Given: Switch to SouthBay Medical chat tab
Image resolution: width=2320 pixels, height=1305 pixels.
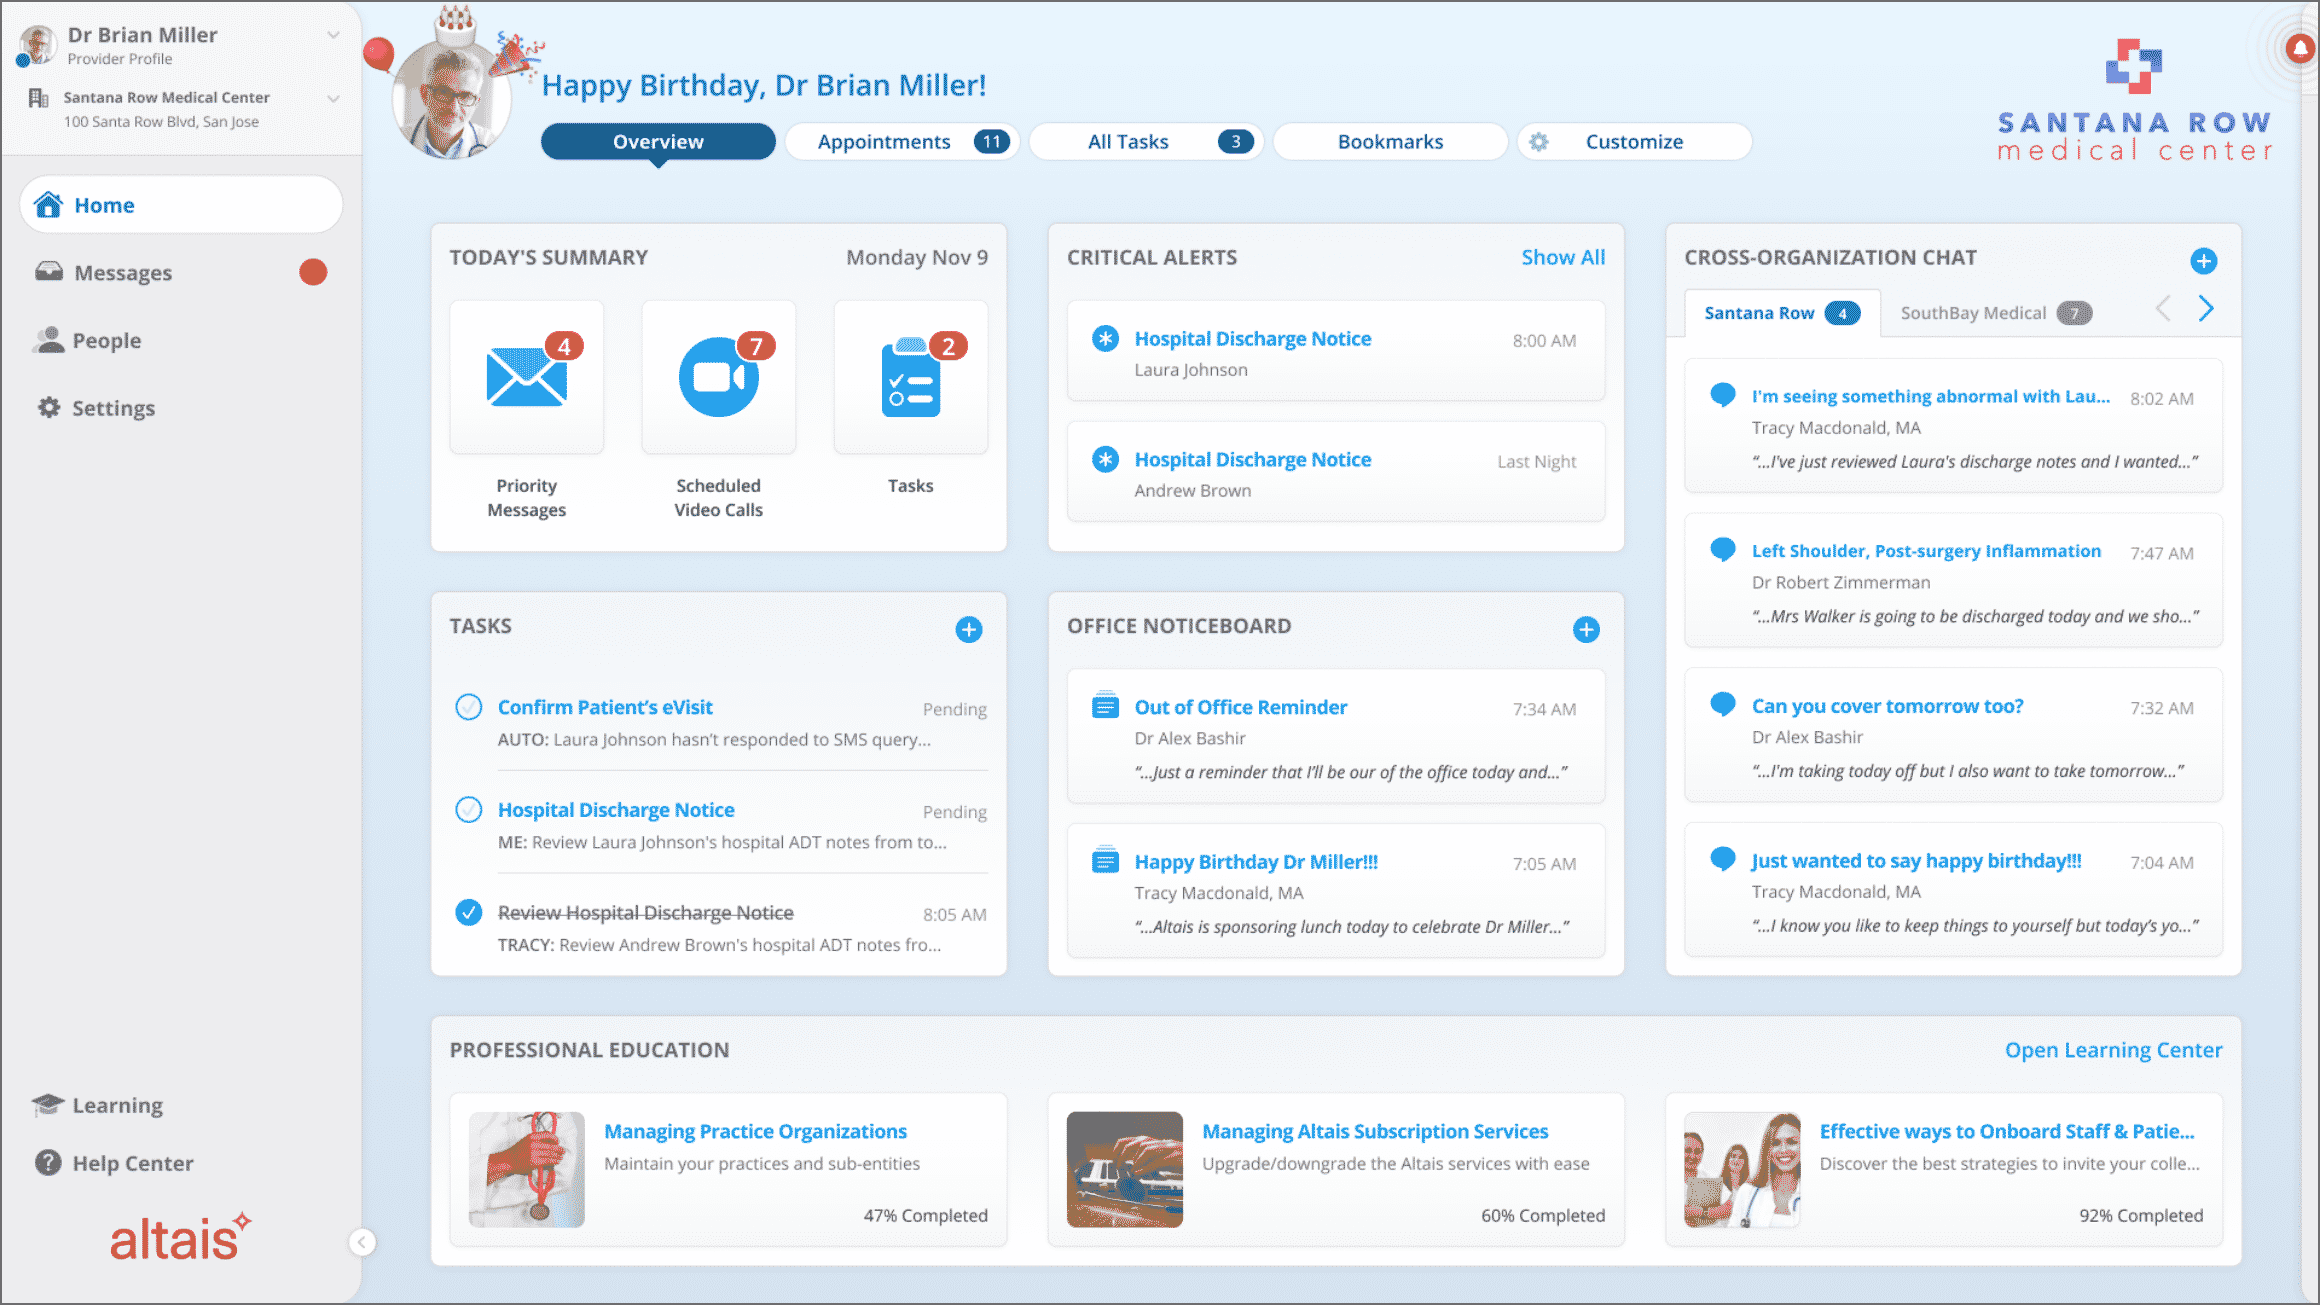Looking at the screenshot, I should coord(1996,313).
